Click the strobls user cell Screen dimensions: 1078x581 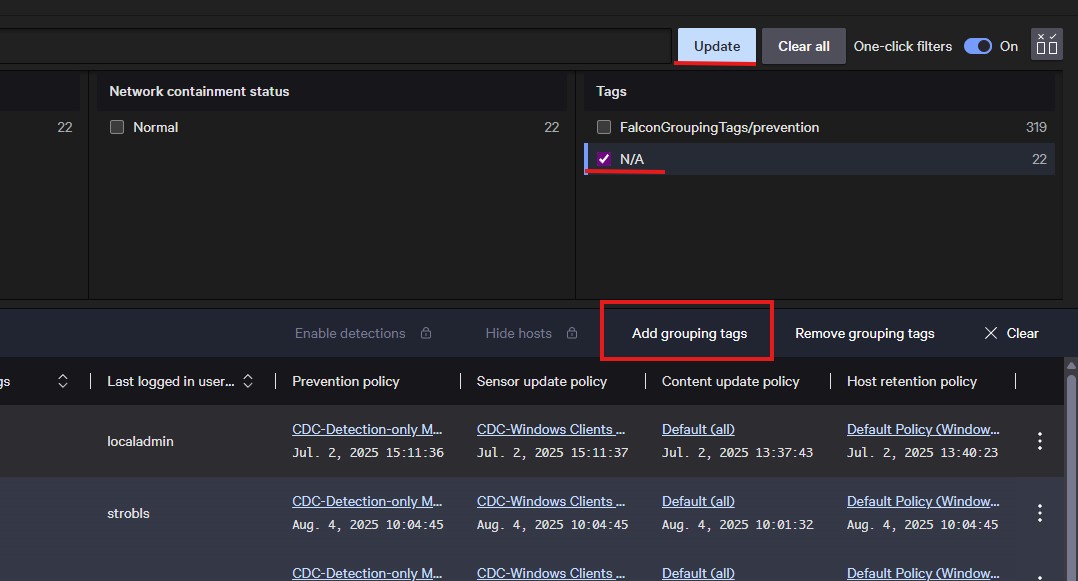pyautogui.click(x=128, y=514)
